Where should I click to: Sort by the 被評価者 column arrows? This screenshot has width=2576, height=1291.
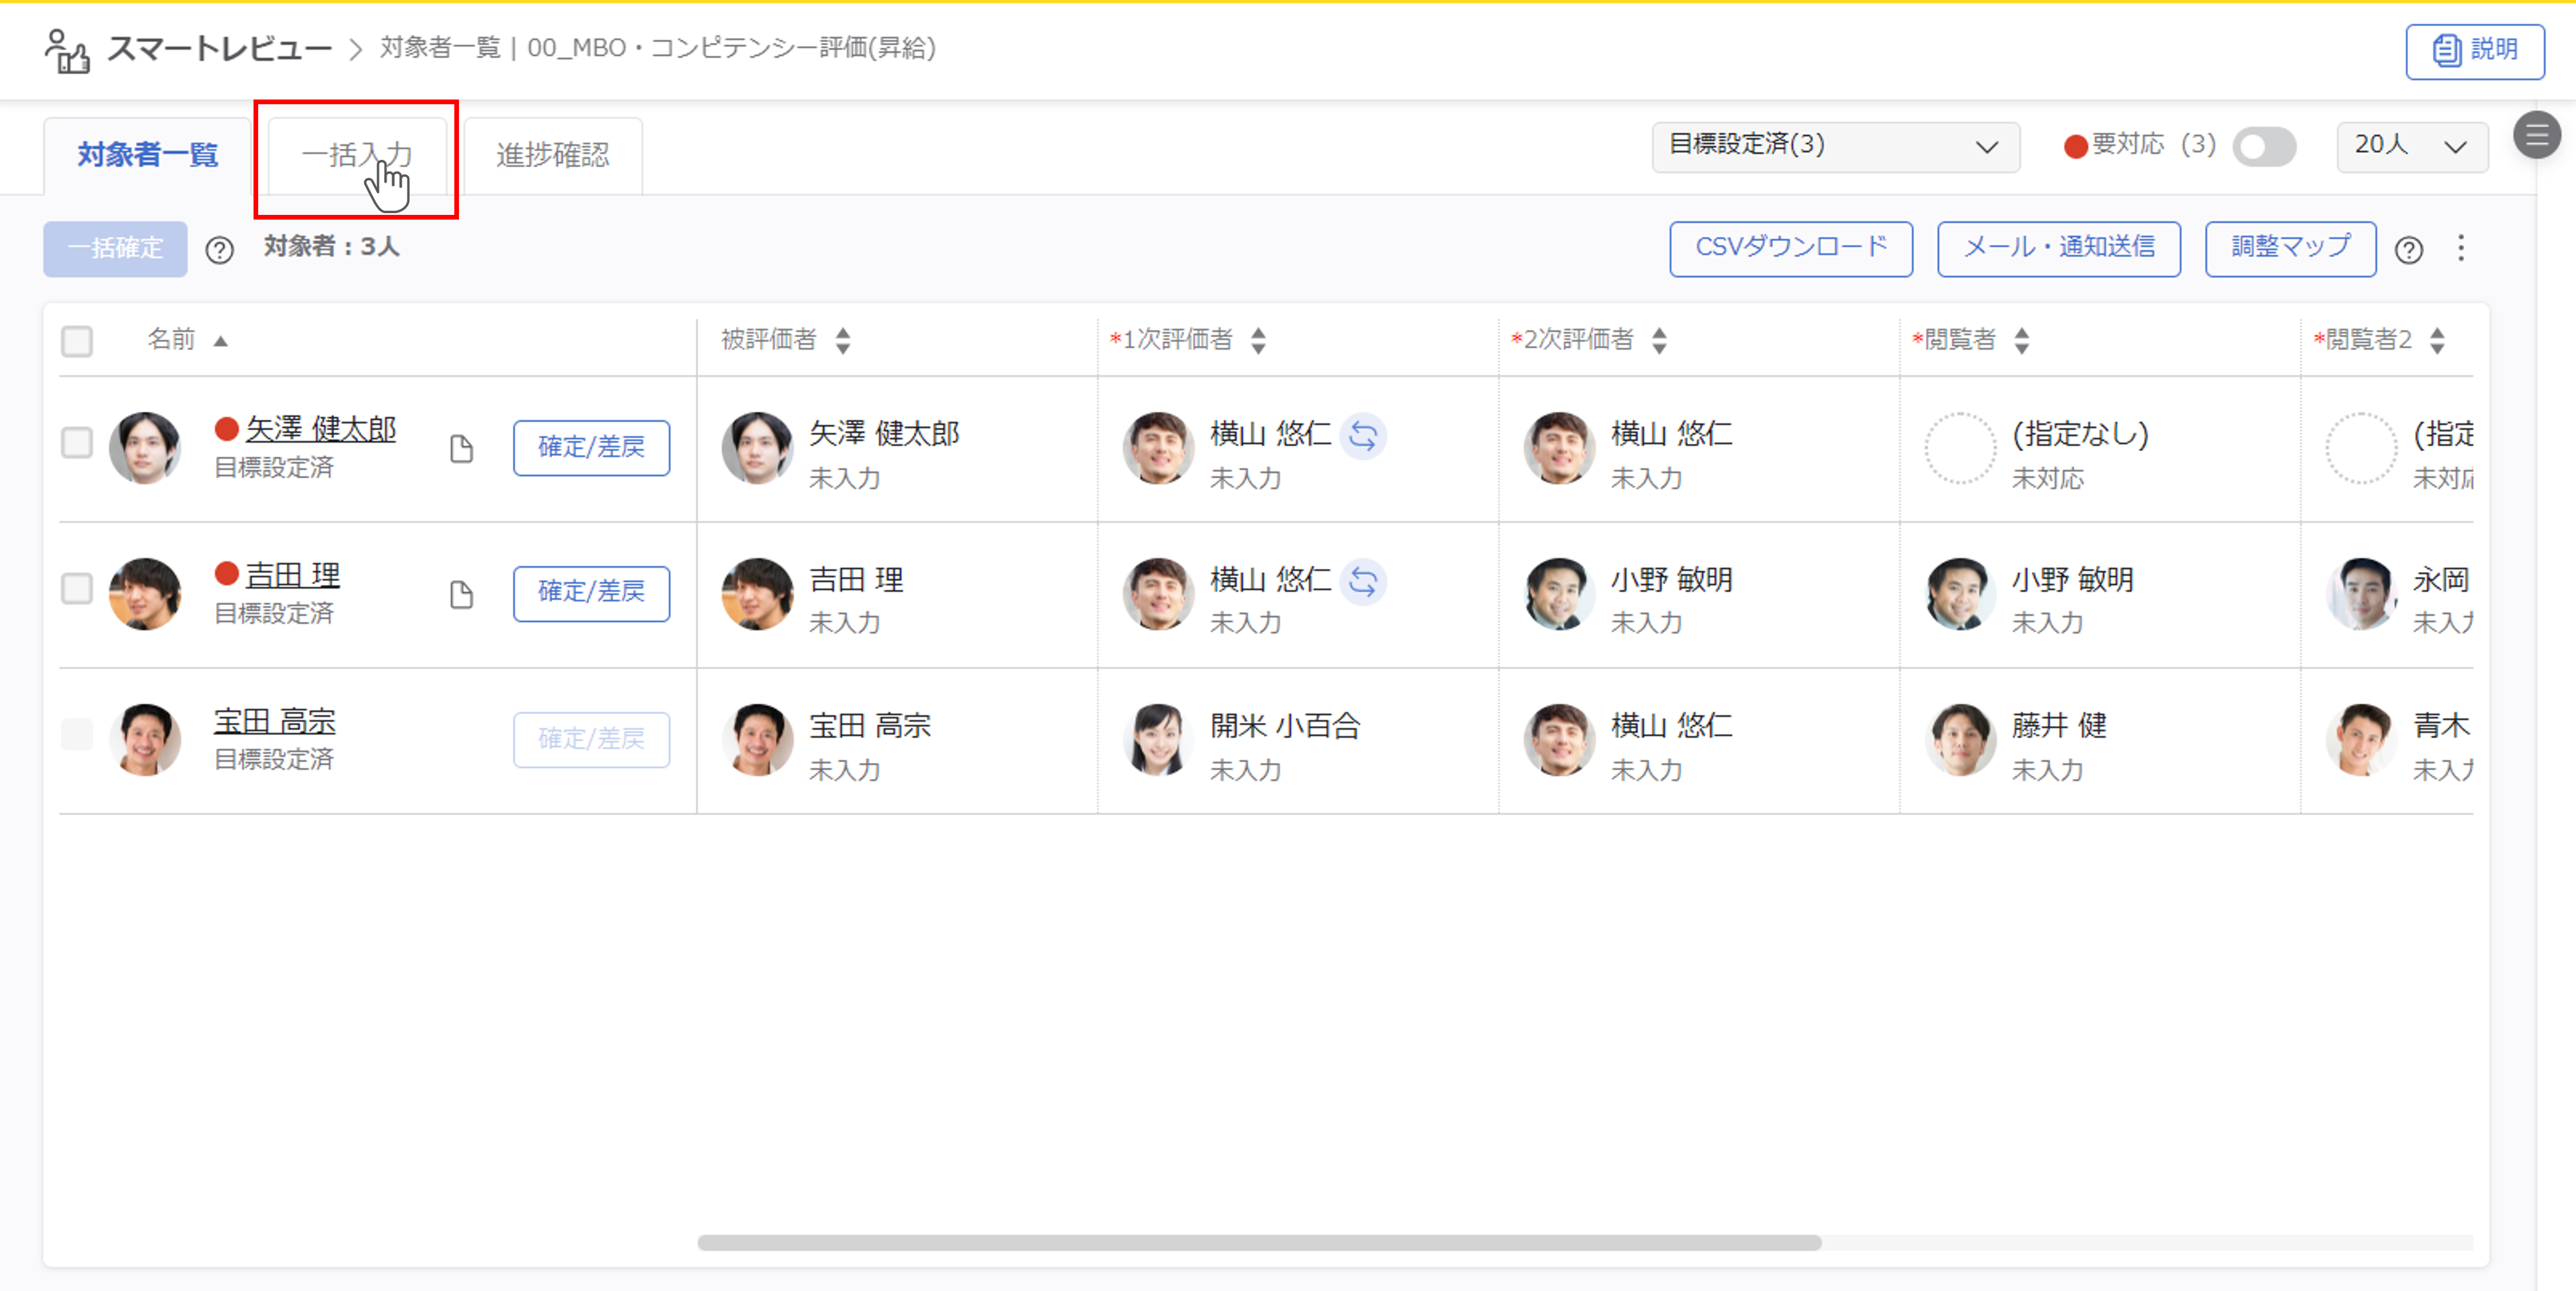(x=843, y=341)
